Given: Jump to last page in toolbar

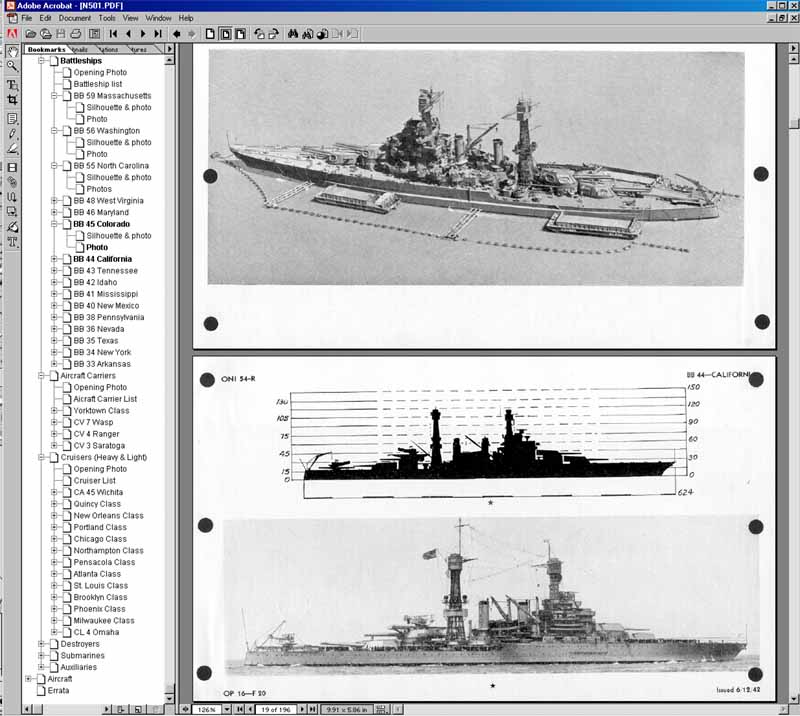Looking at the screenshot, I should coord(157,33).
